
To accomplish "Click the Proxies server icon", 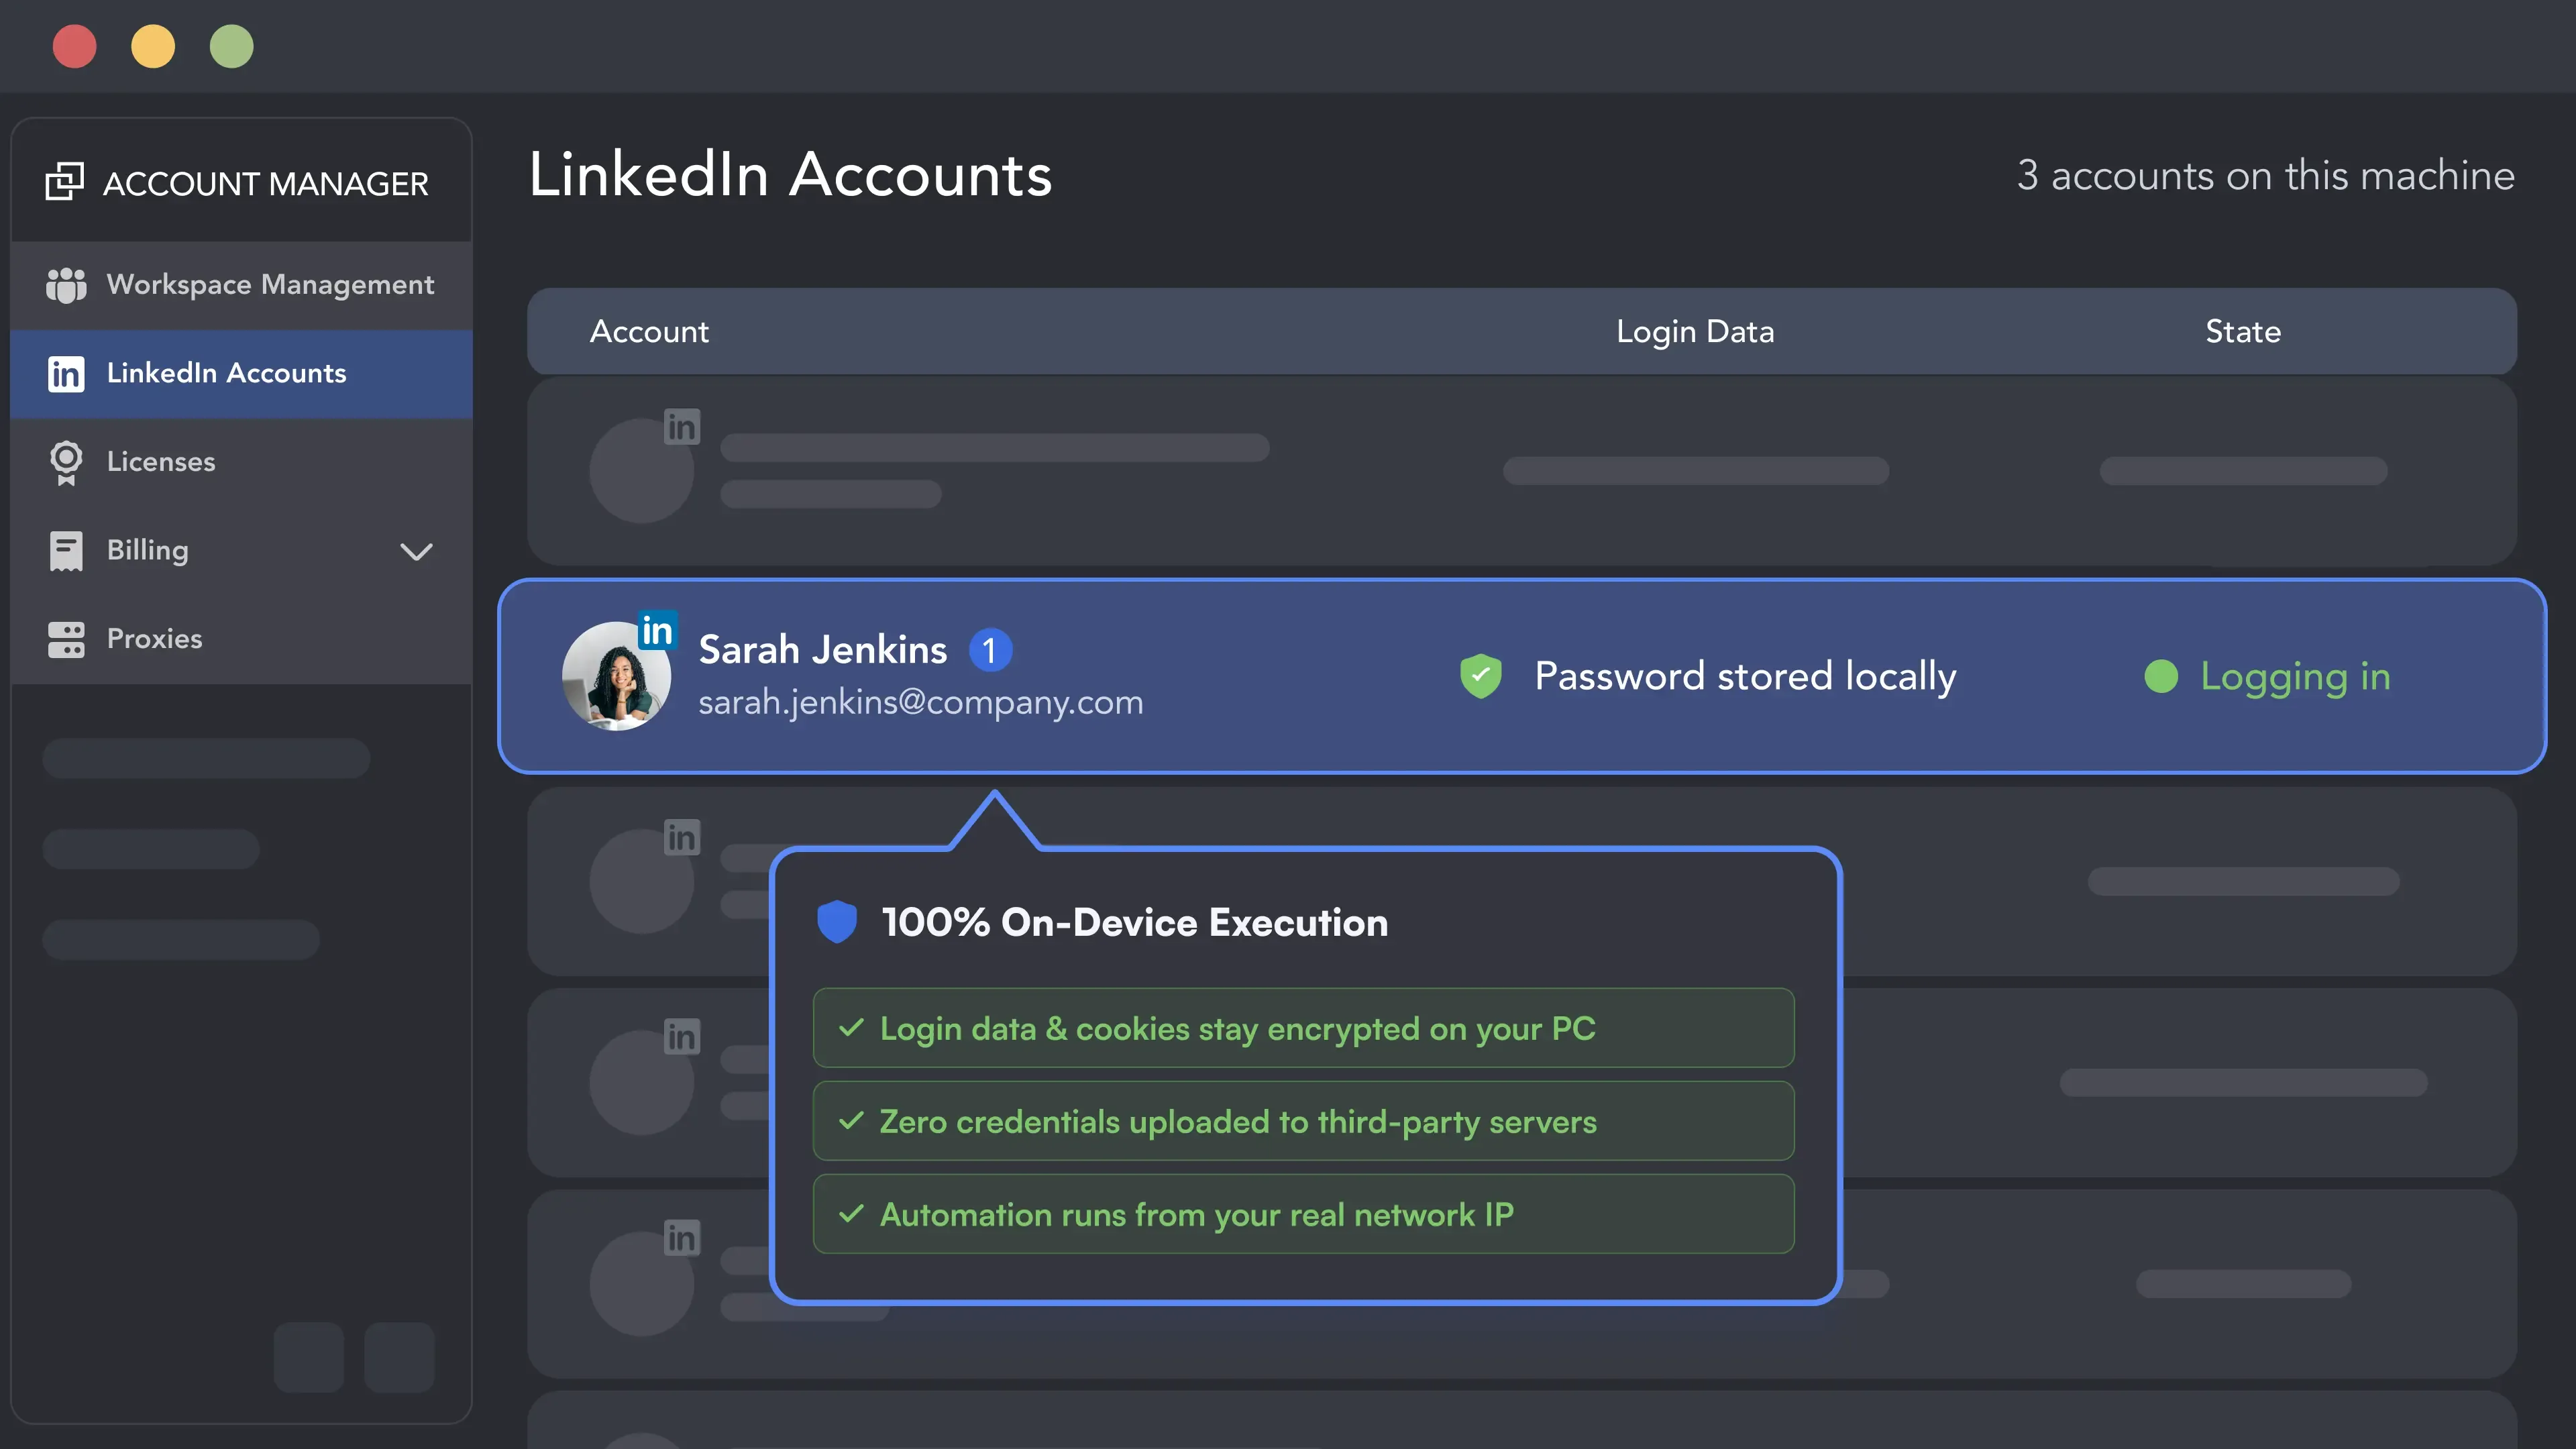I will point(66,640).
